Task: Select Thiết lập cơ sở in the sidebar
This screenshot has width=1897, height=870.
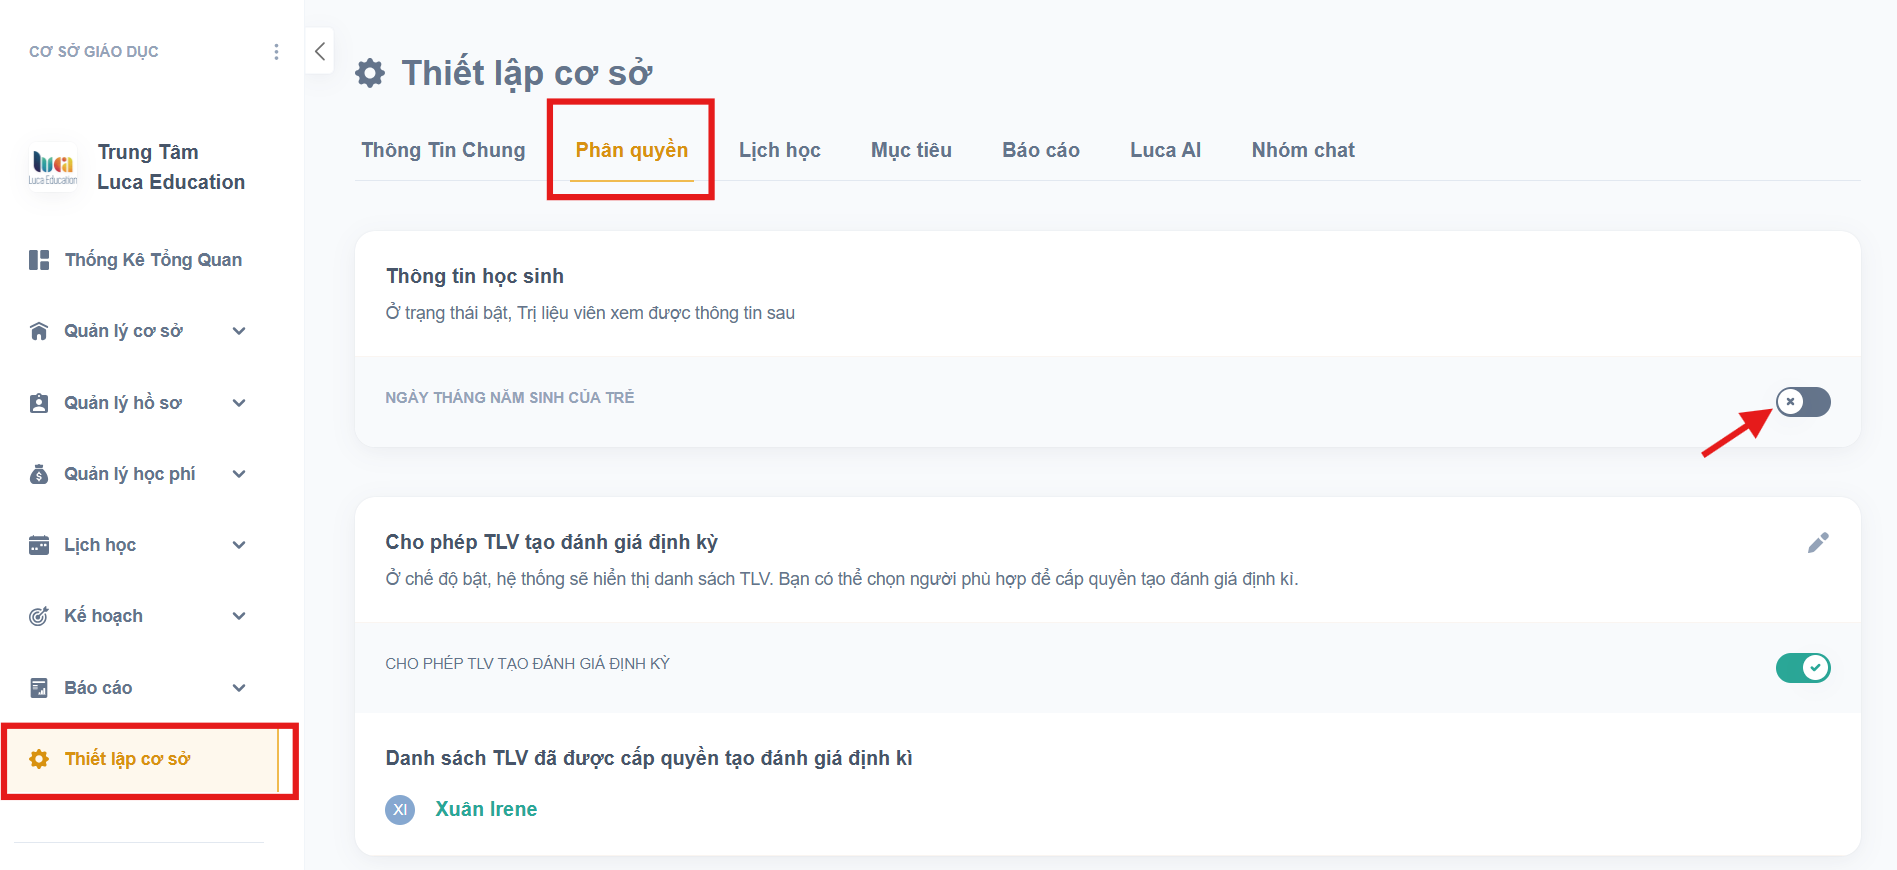Action: 128,759
